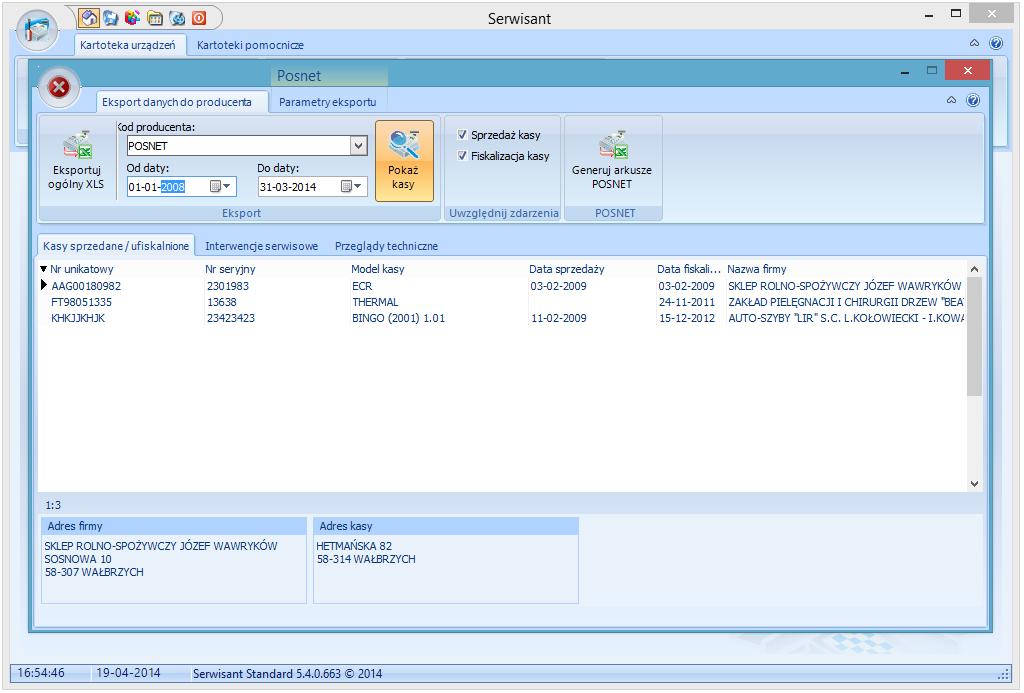Click the 19-04-2014 date in status bar

[129, 673]
